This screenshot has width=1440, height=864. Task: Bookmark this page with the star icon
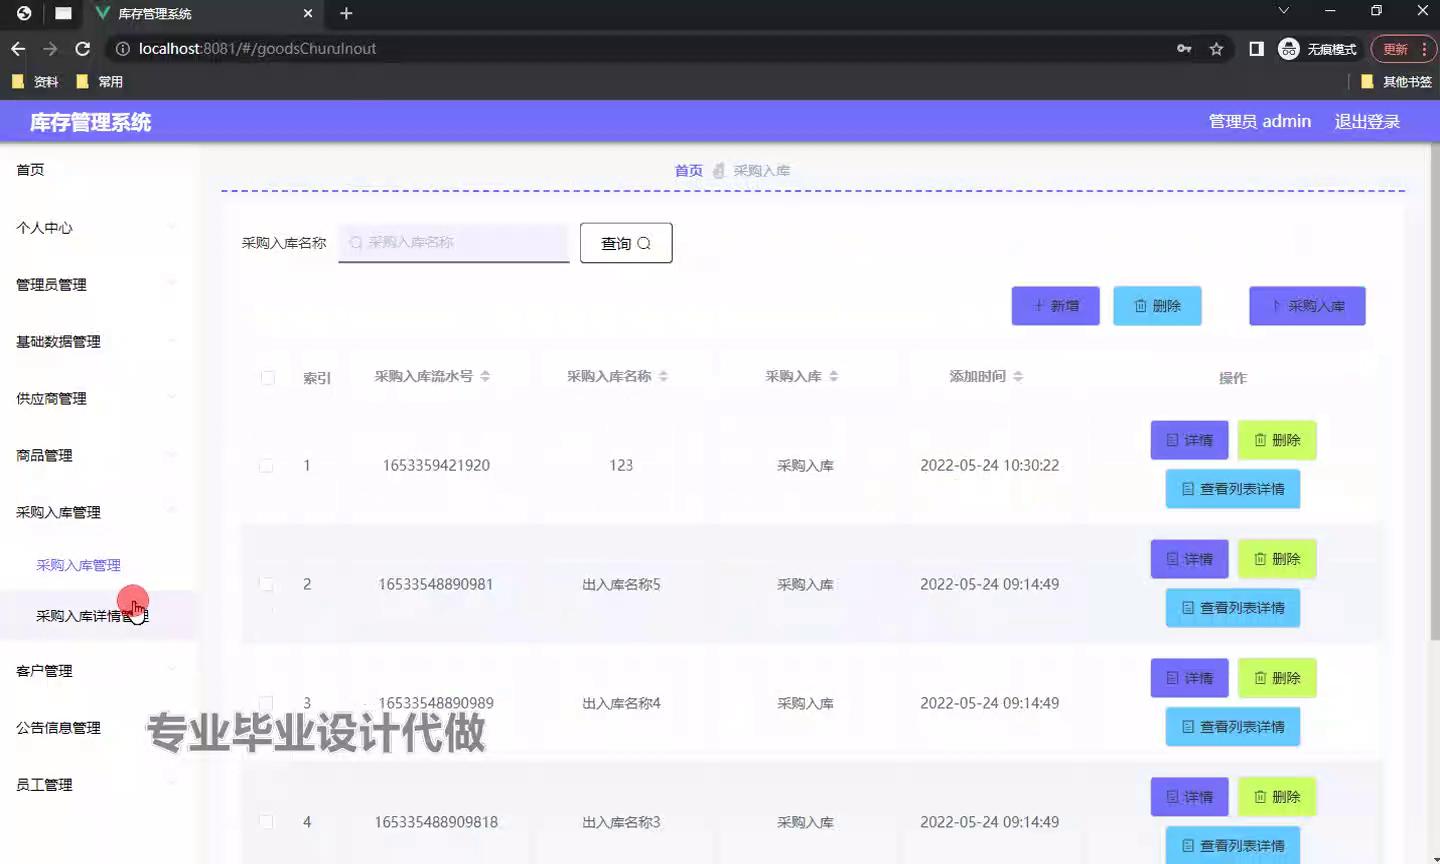tap(1216, 49)
